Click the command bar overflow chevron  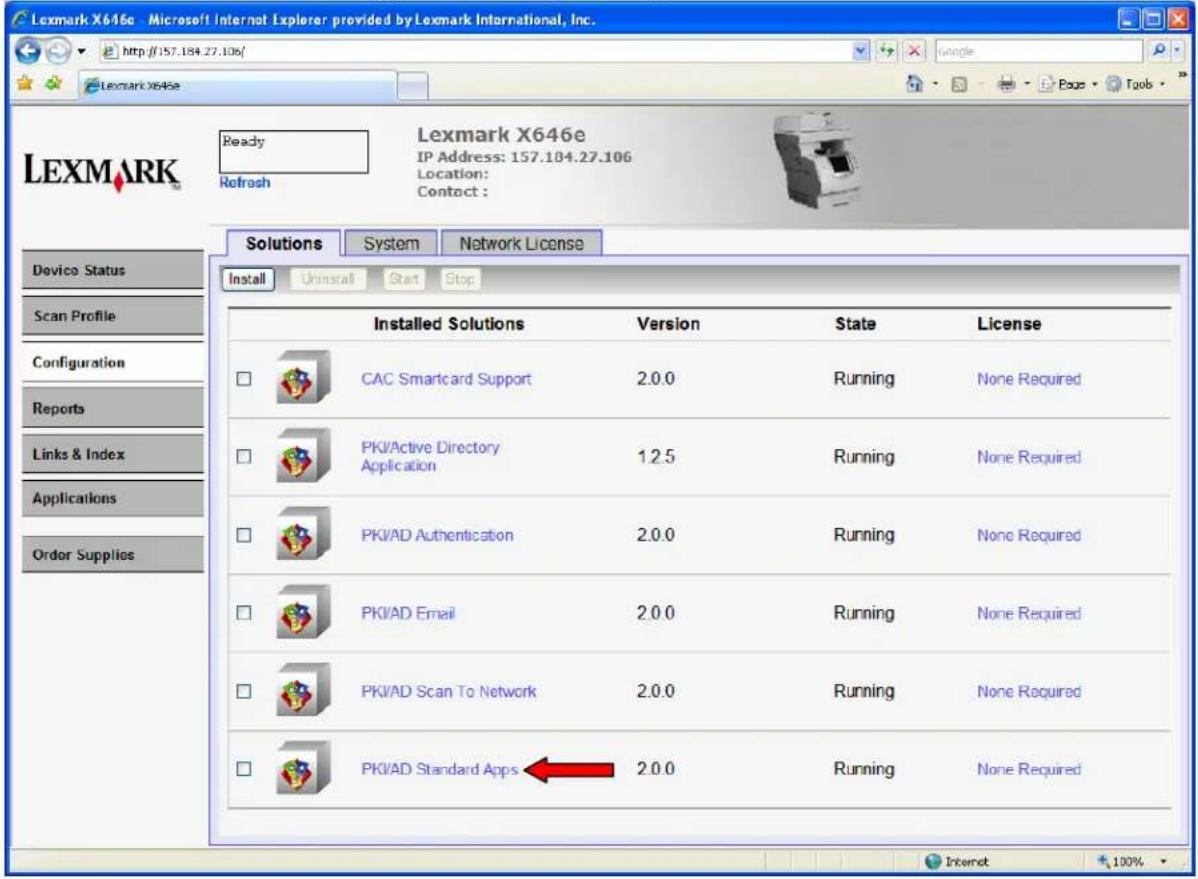(x=1182, y=75)
